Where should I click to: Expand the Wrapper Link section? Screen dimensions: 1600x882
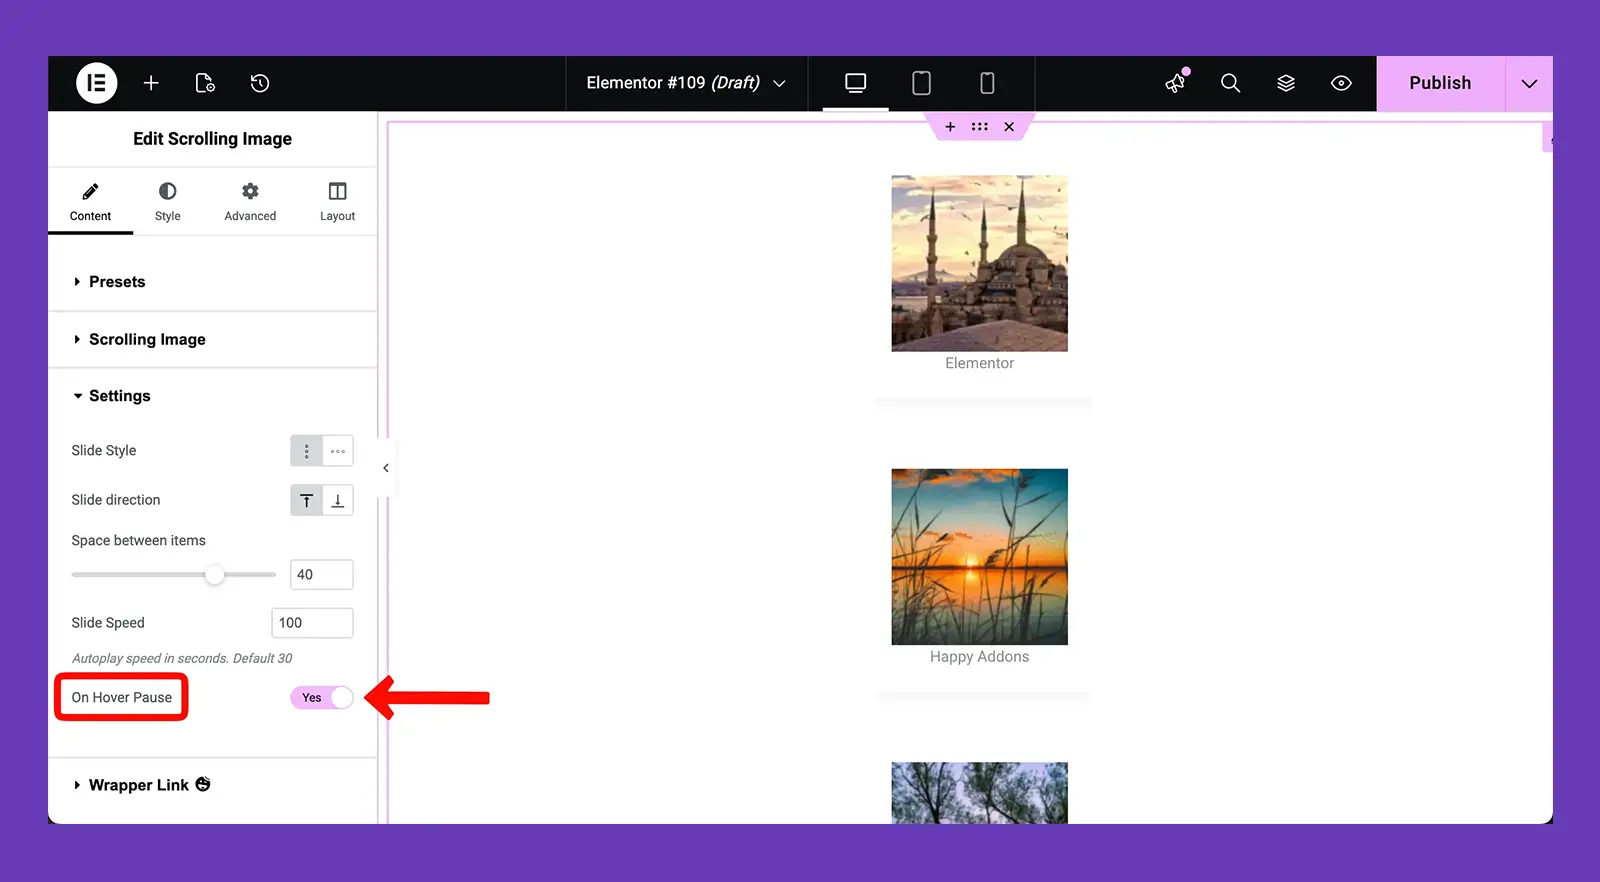click(x=212, y=785)
